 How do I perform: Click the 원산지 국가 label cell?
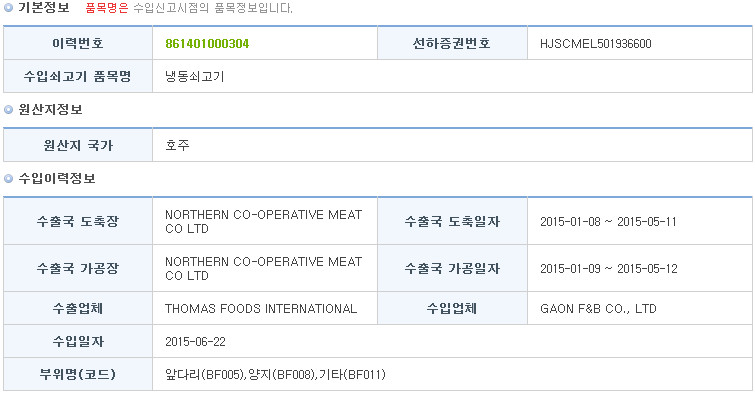pos(78,145)
